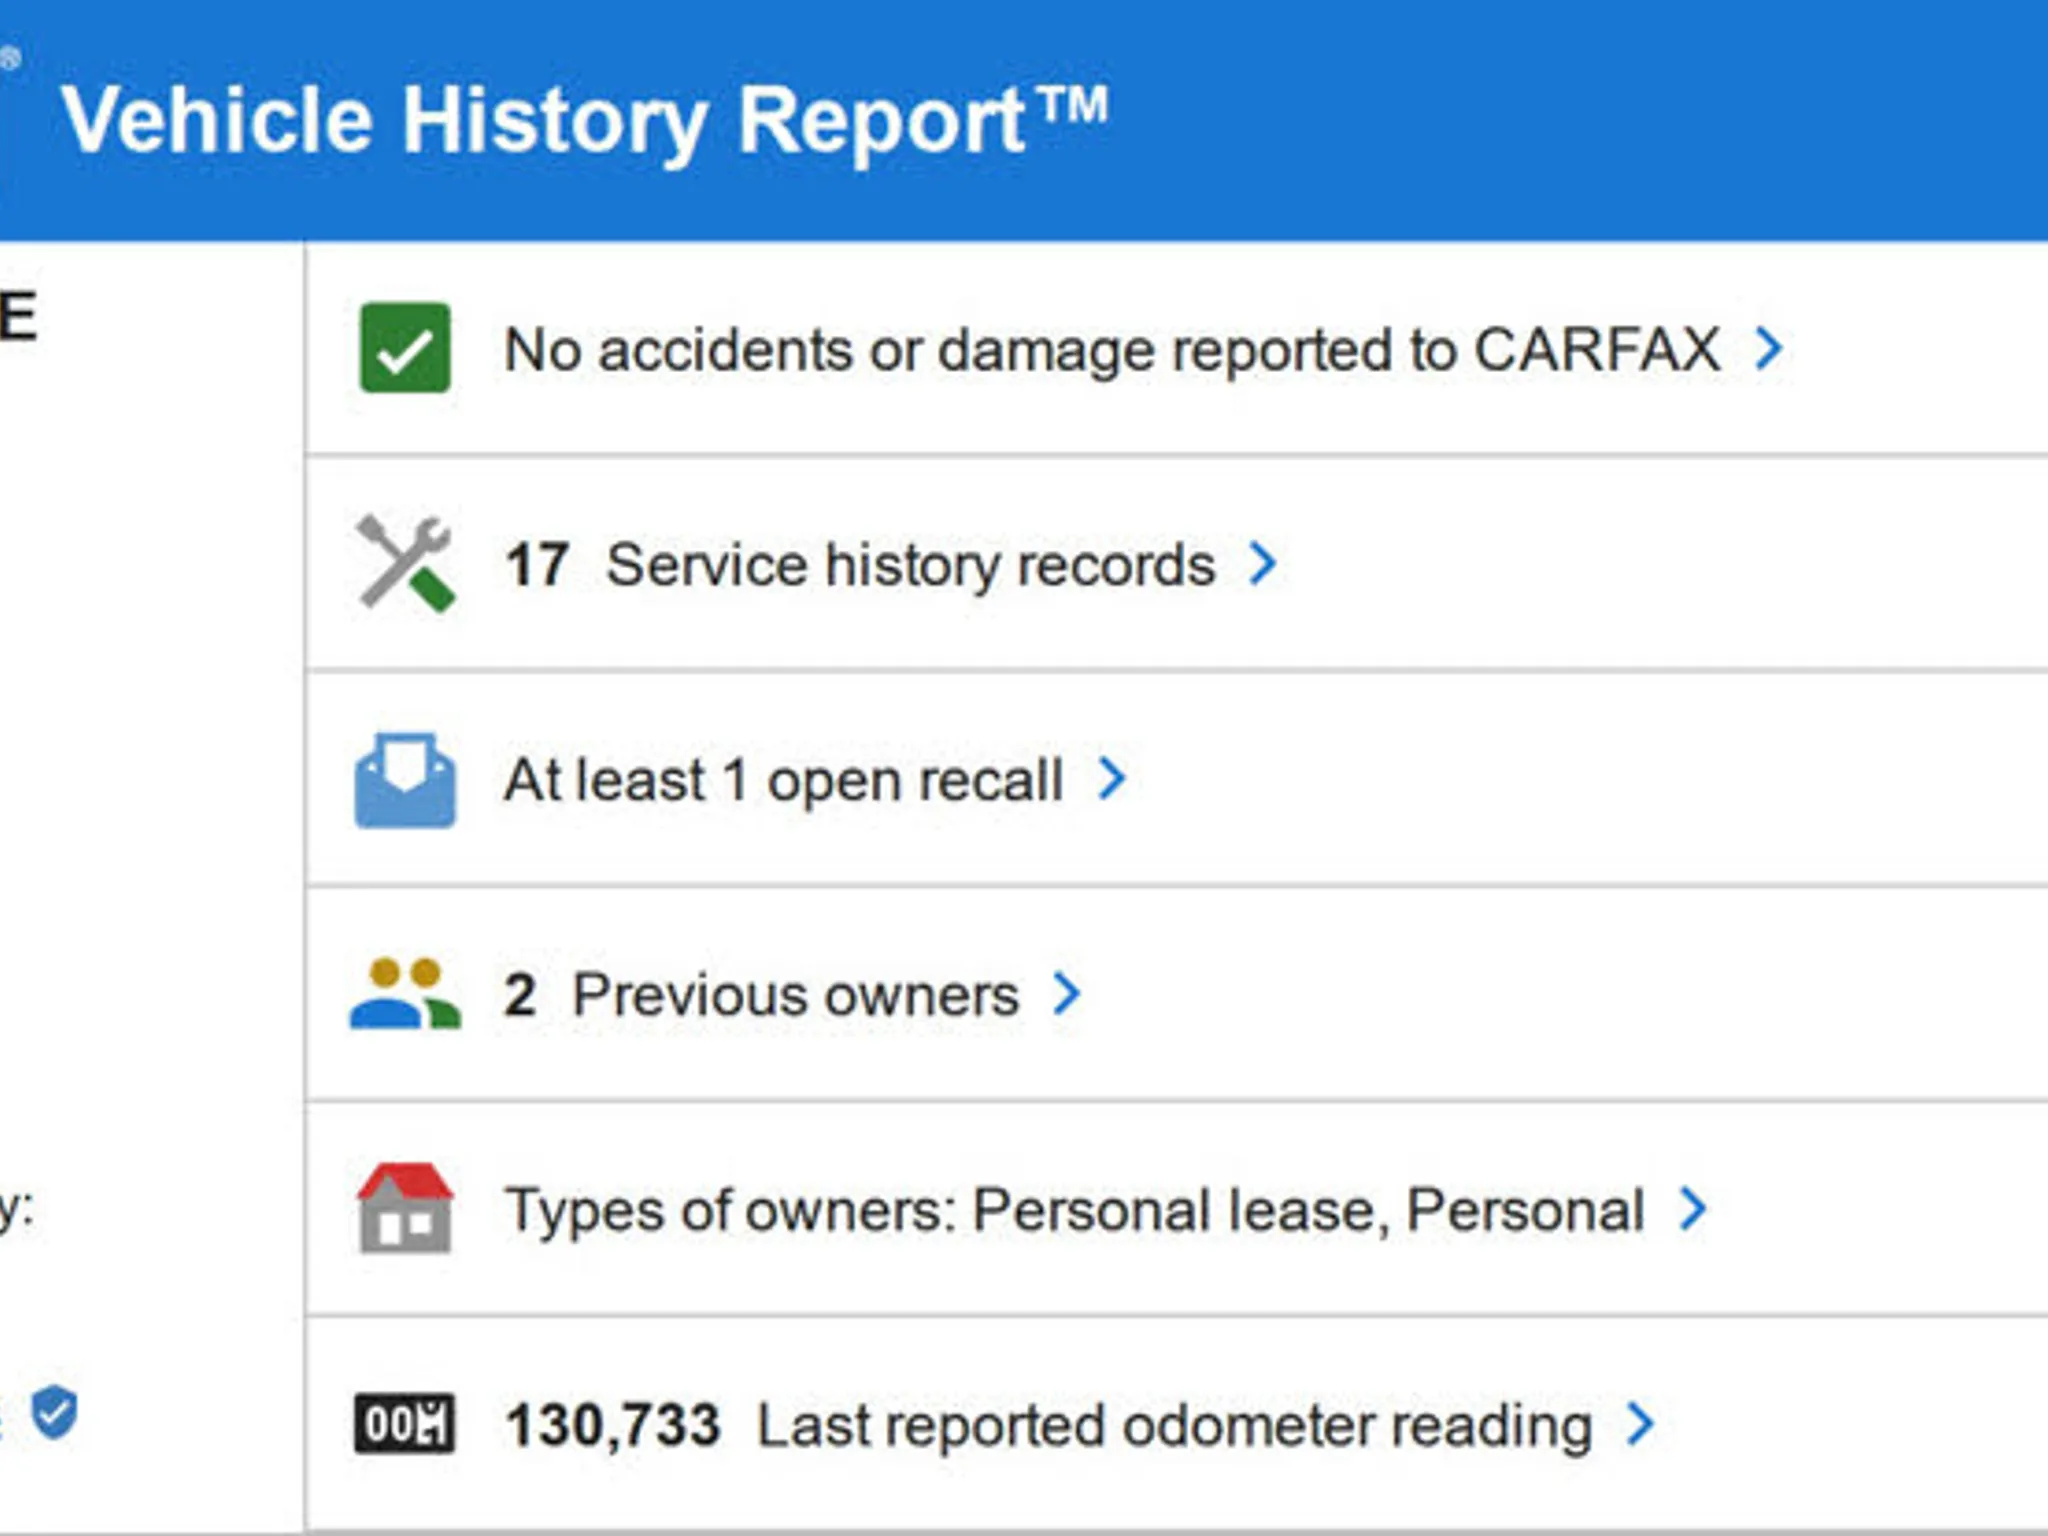Viewport: 2048px width, 1536px height.
Task: Open Last reported odometer reading link
Action: 1173,1425
